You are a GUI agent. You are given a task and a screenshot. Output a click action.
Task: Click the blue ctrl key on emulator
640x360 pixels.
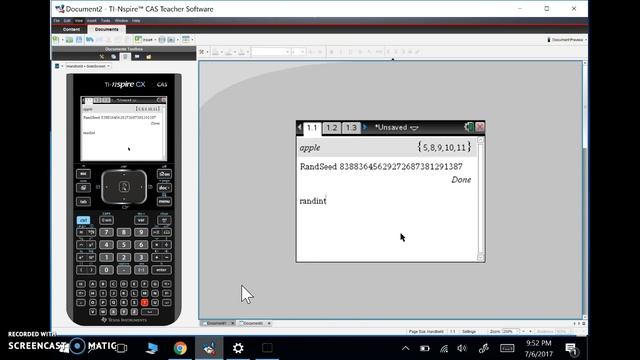(83, 220)
